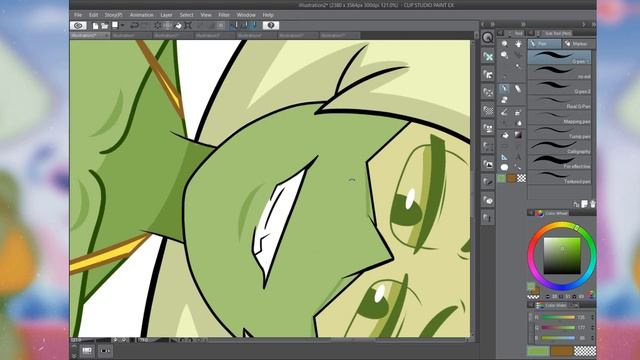Select the Text tool icon
The width and height of the screenshot is (640, 360).
click(518, 157)
